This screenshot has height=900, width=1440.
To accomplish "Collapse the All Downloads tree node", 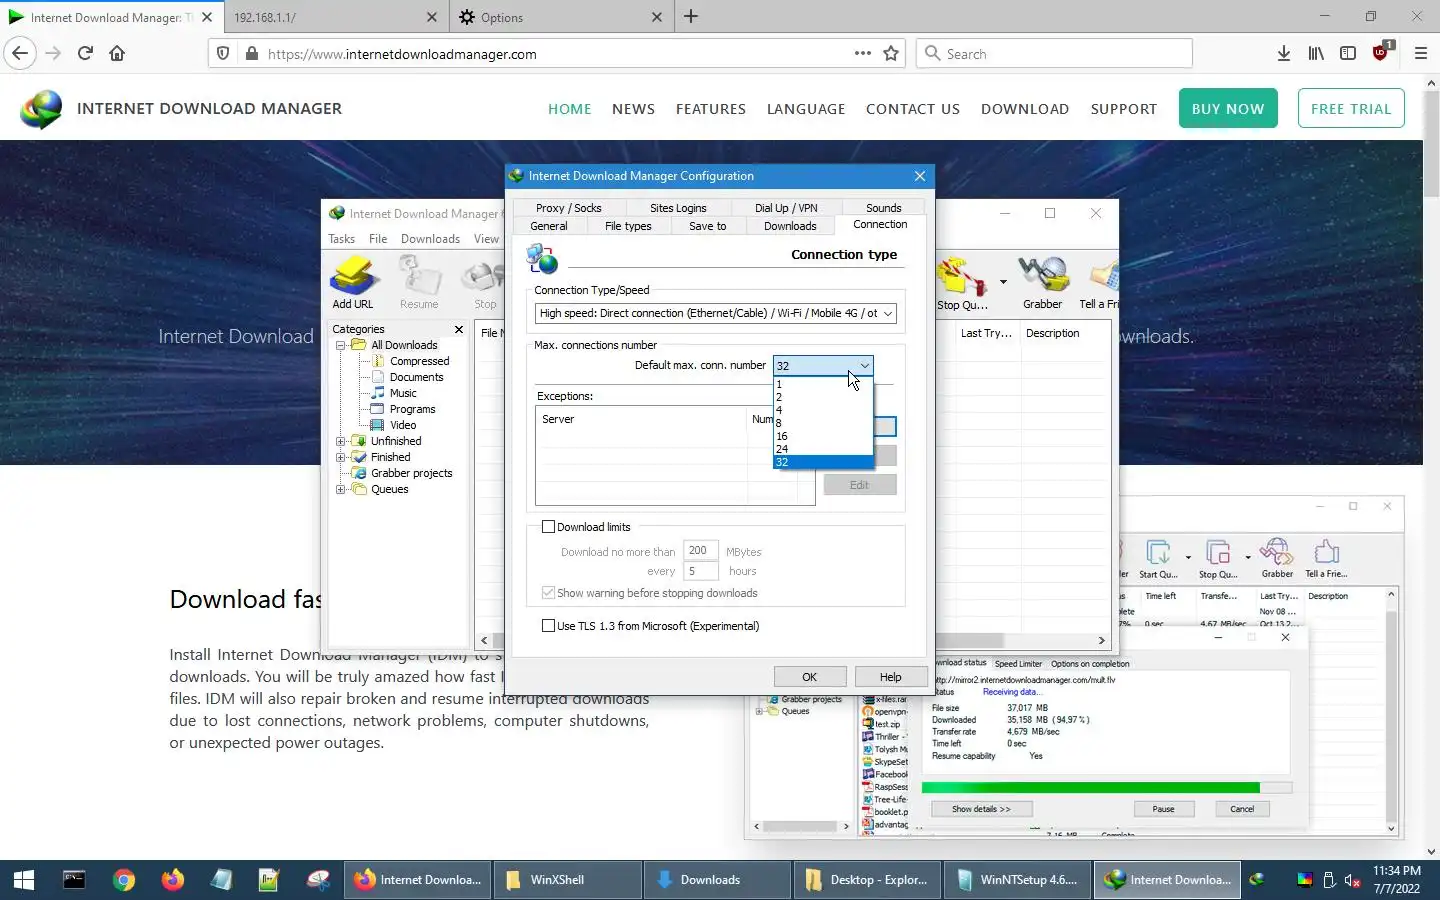I will point(341,345).
